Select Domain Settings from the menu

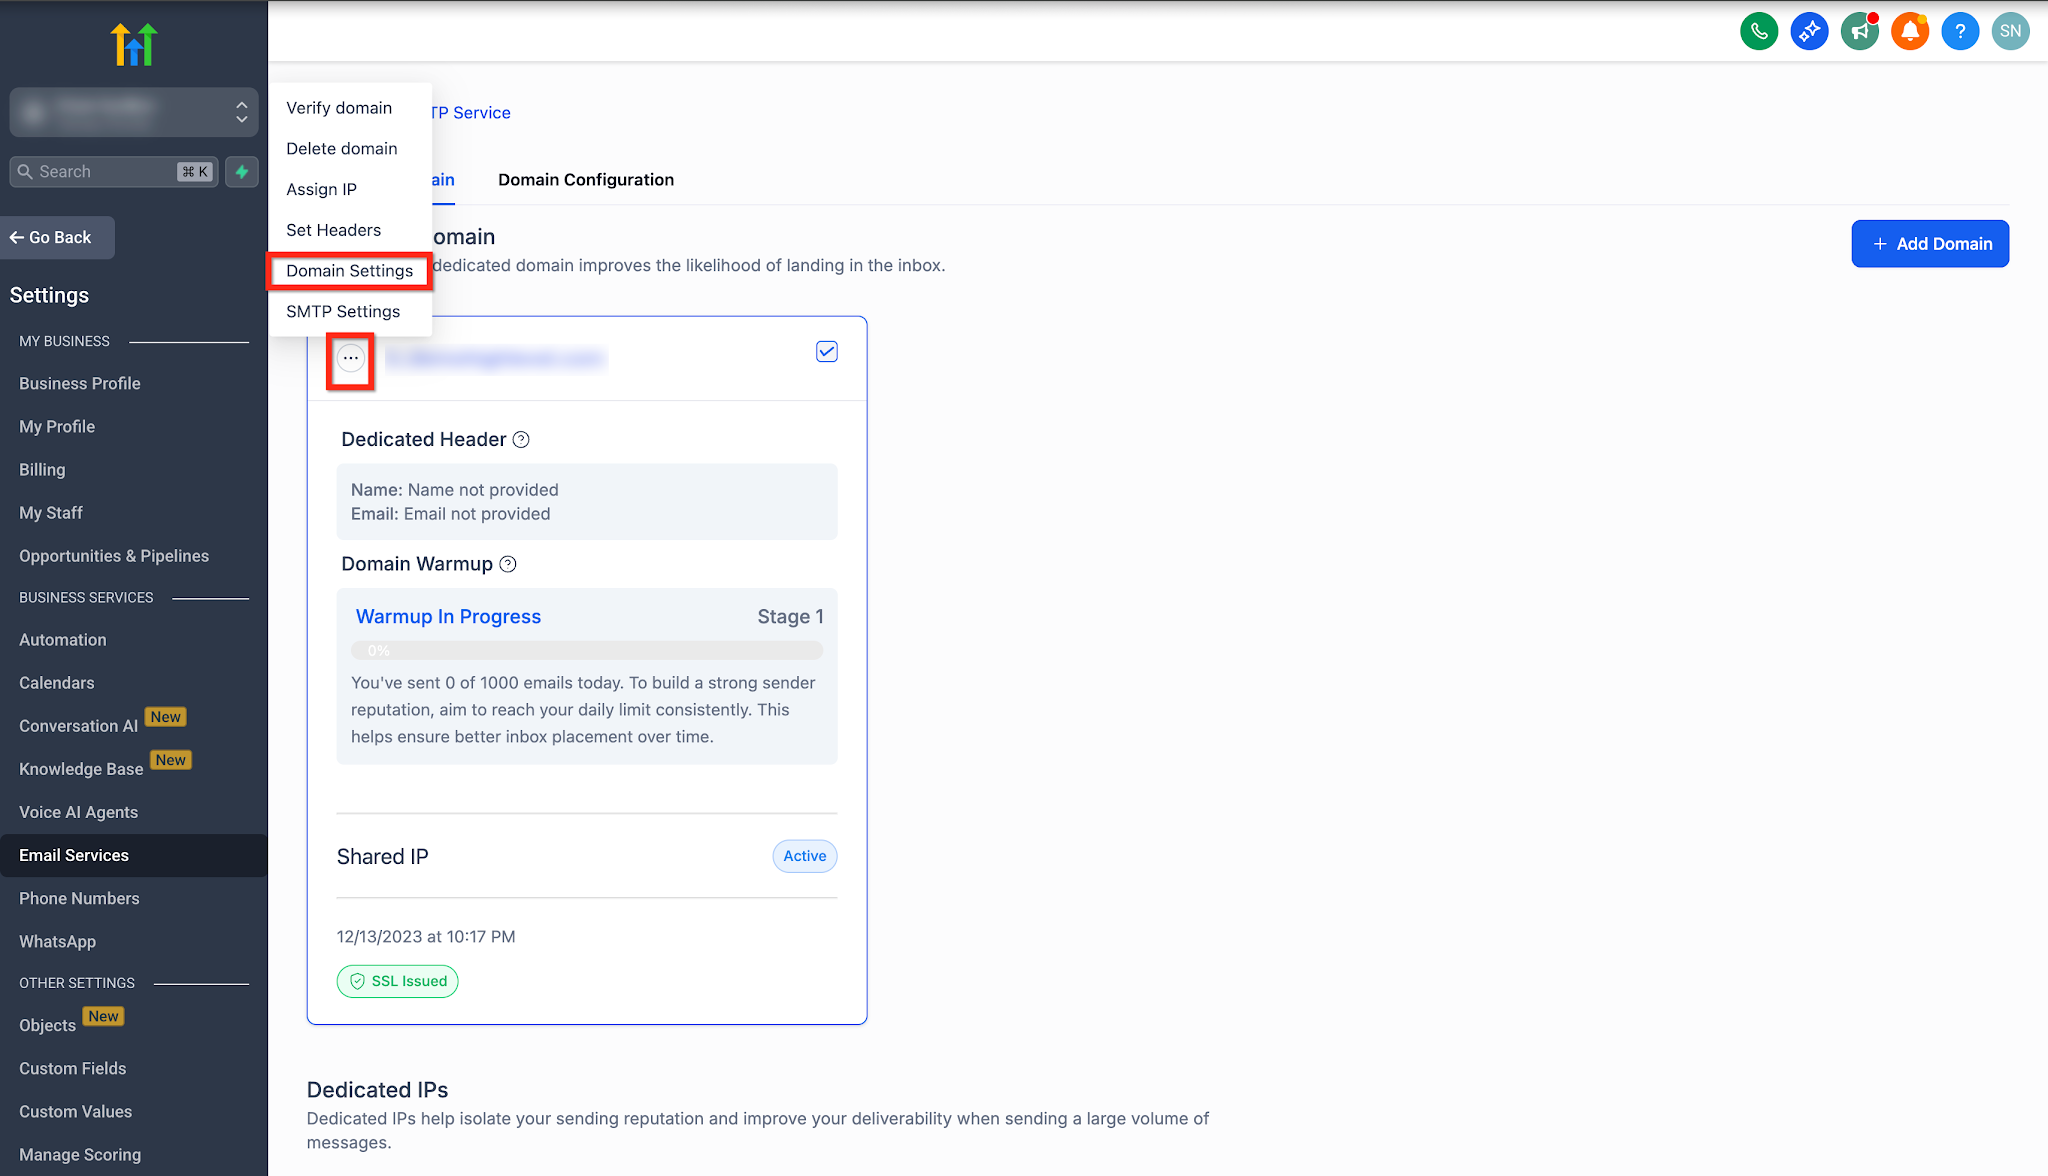(349, 271)
